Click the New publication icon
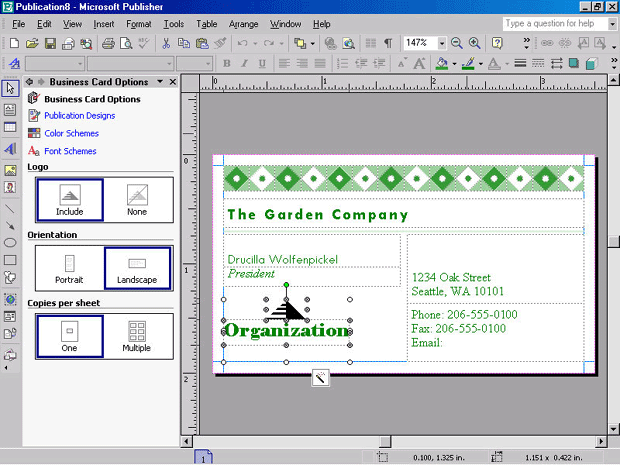The width and height of the screenshot is (620, 465). (14, 43)
